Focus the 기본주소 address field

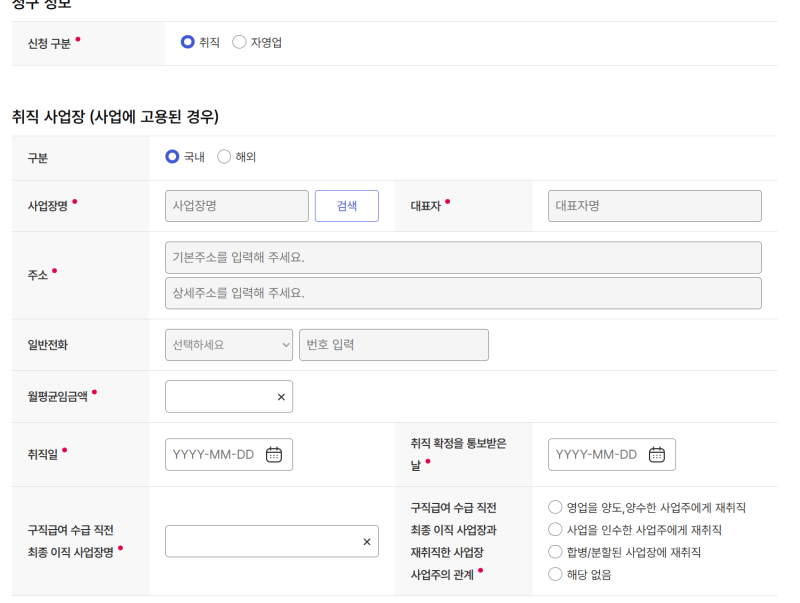pos(463,258)
